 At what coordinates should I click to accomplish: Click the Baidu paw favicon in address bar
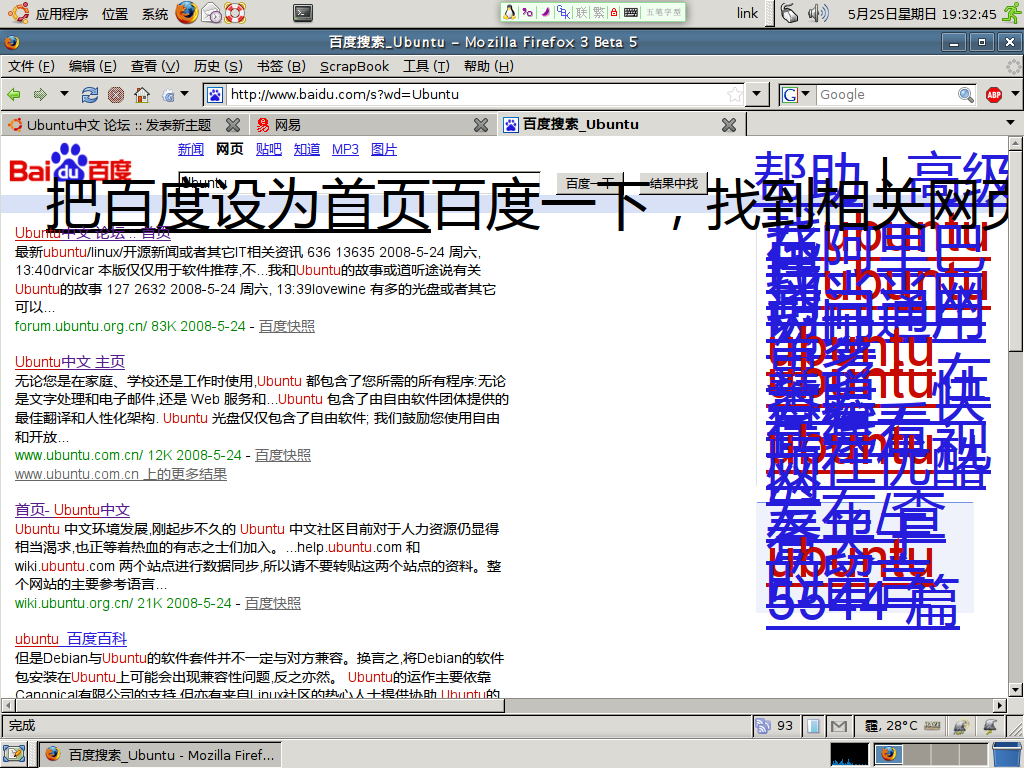coord(215,95)
